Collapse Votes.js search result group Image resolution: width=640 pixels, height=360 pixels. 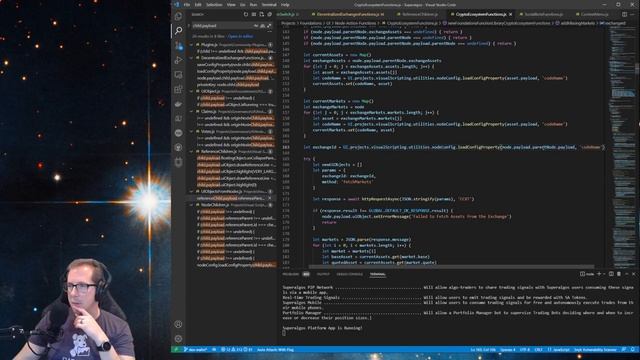point(191,131)
